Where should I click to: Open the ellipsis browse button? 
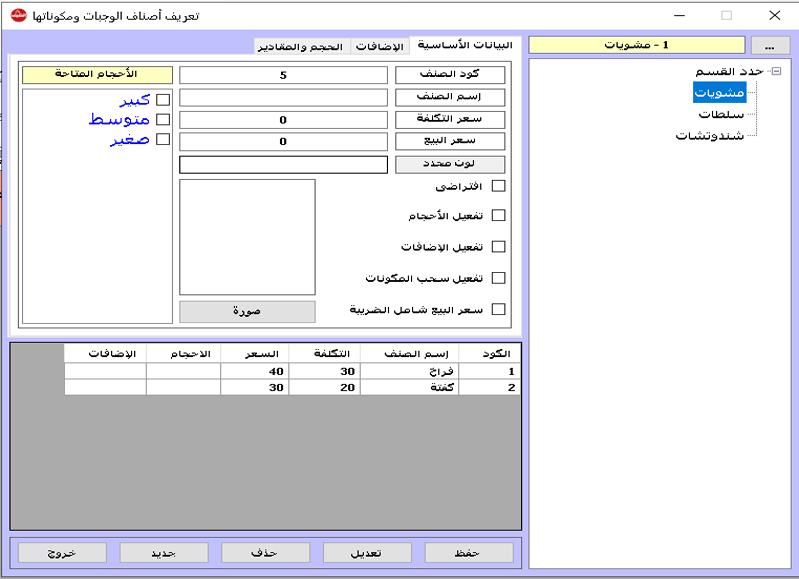[x=770, y=45]
